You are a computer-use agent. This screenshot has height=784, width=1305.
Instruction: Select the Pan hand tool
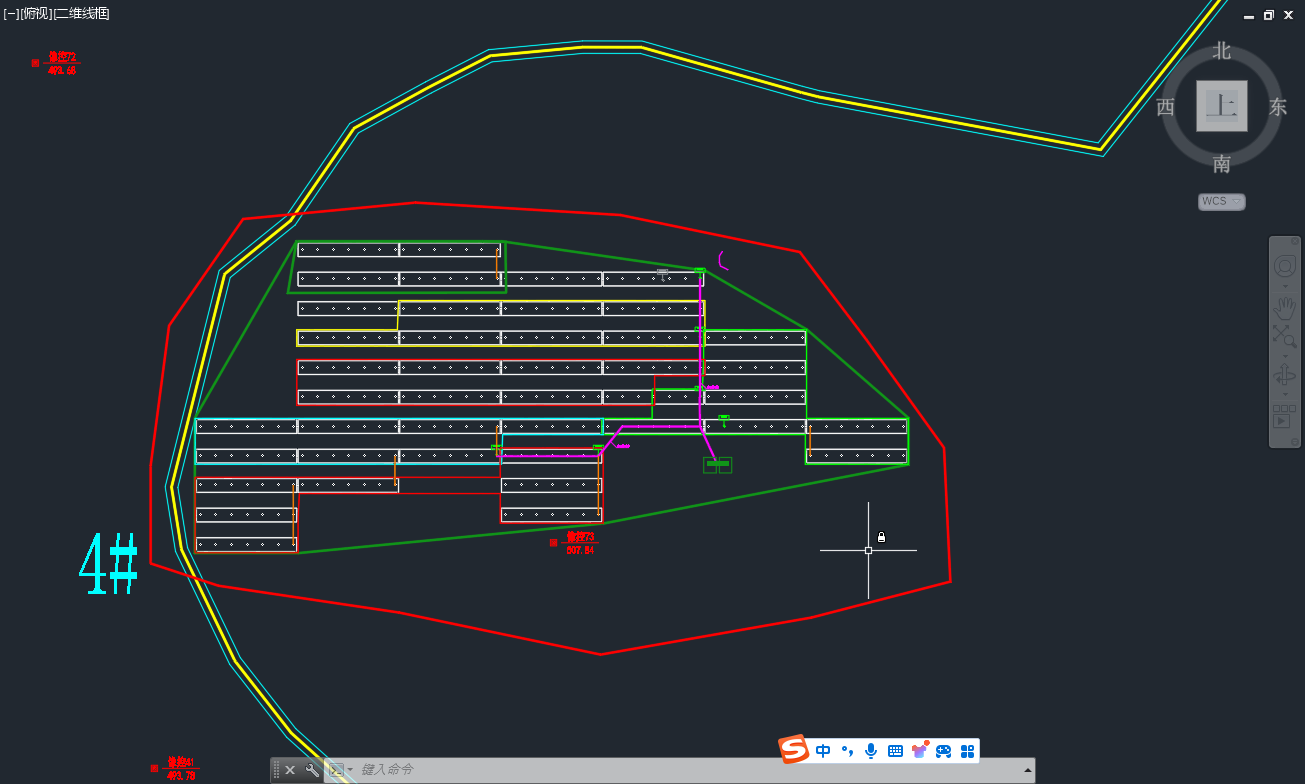(1284, 306)
